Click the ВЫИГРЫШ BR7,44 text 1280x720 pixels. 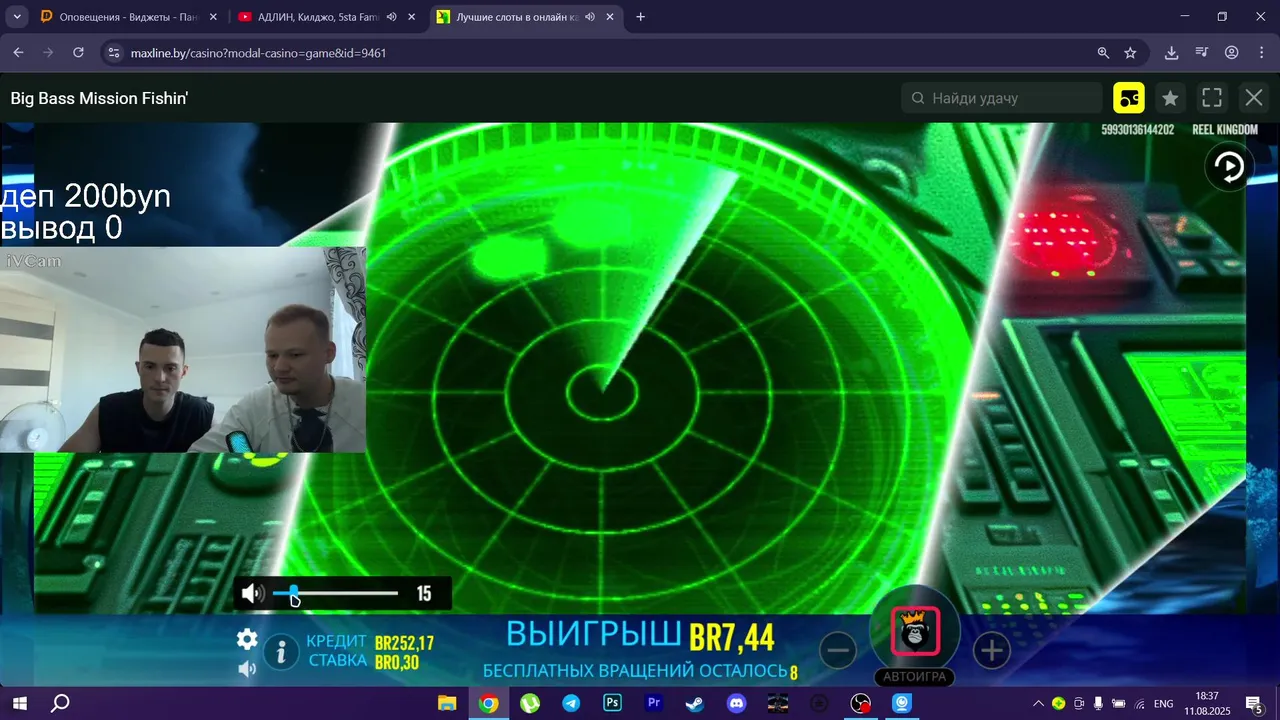coord(640,635)
